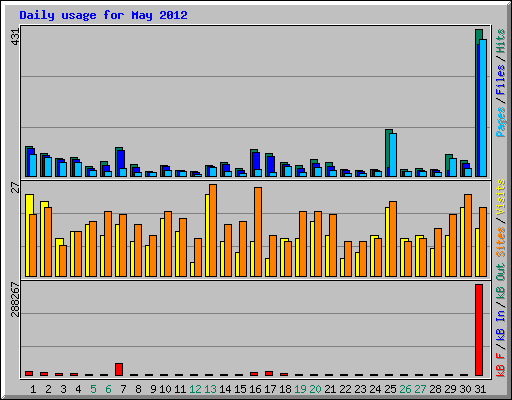Click day label 30 on the x-axis
The height and width of the screenshot is (400, 512).
point(465,389)
